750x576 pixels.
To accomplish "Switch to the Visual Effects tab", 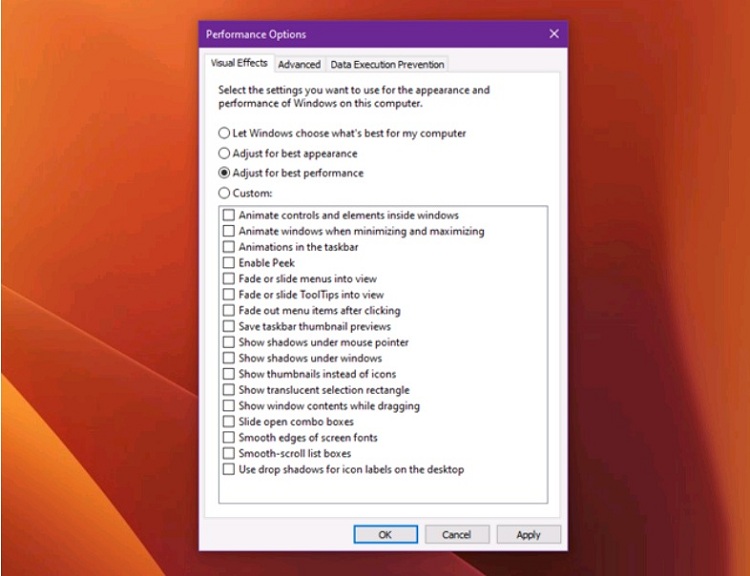I will click(239, 63).
